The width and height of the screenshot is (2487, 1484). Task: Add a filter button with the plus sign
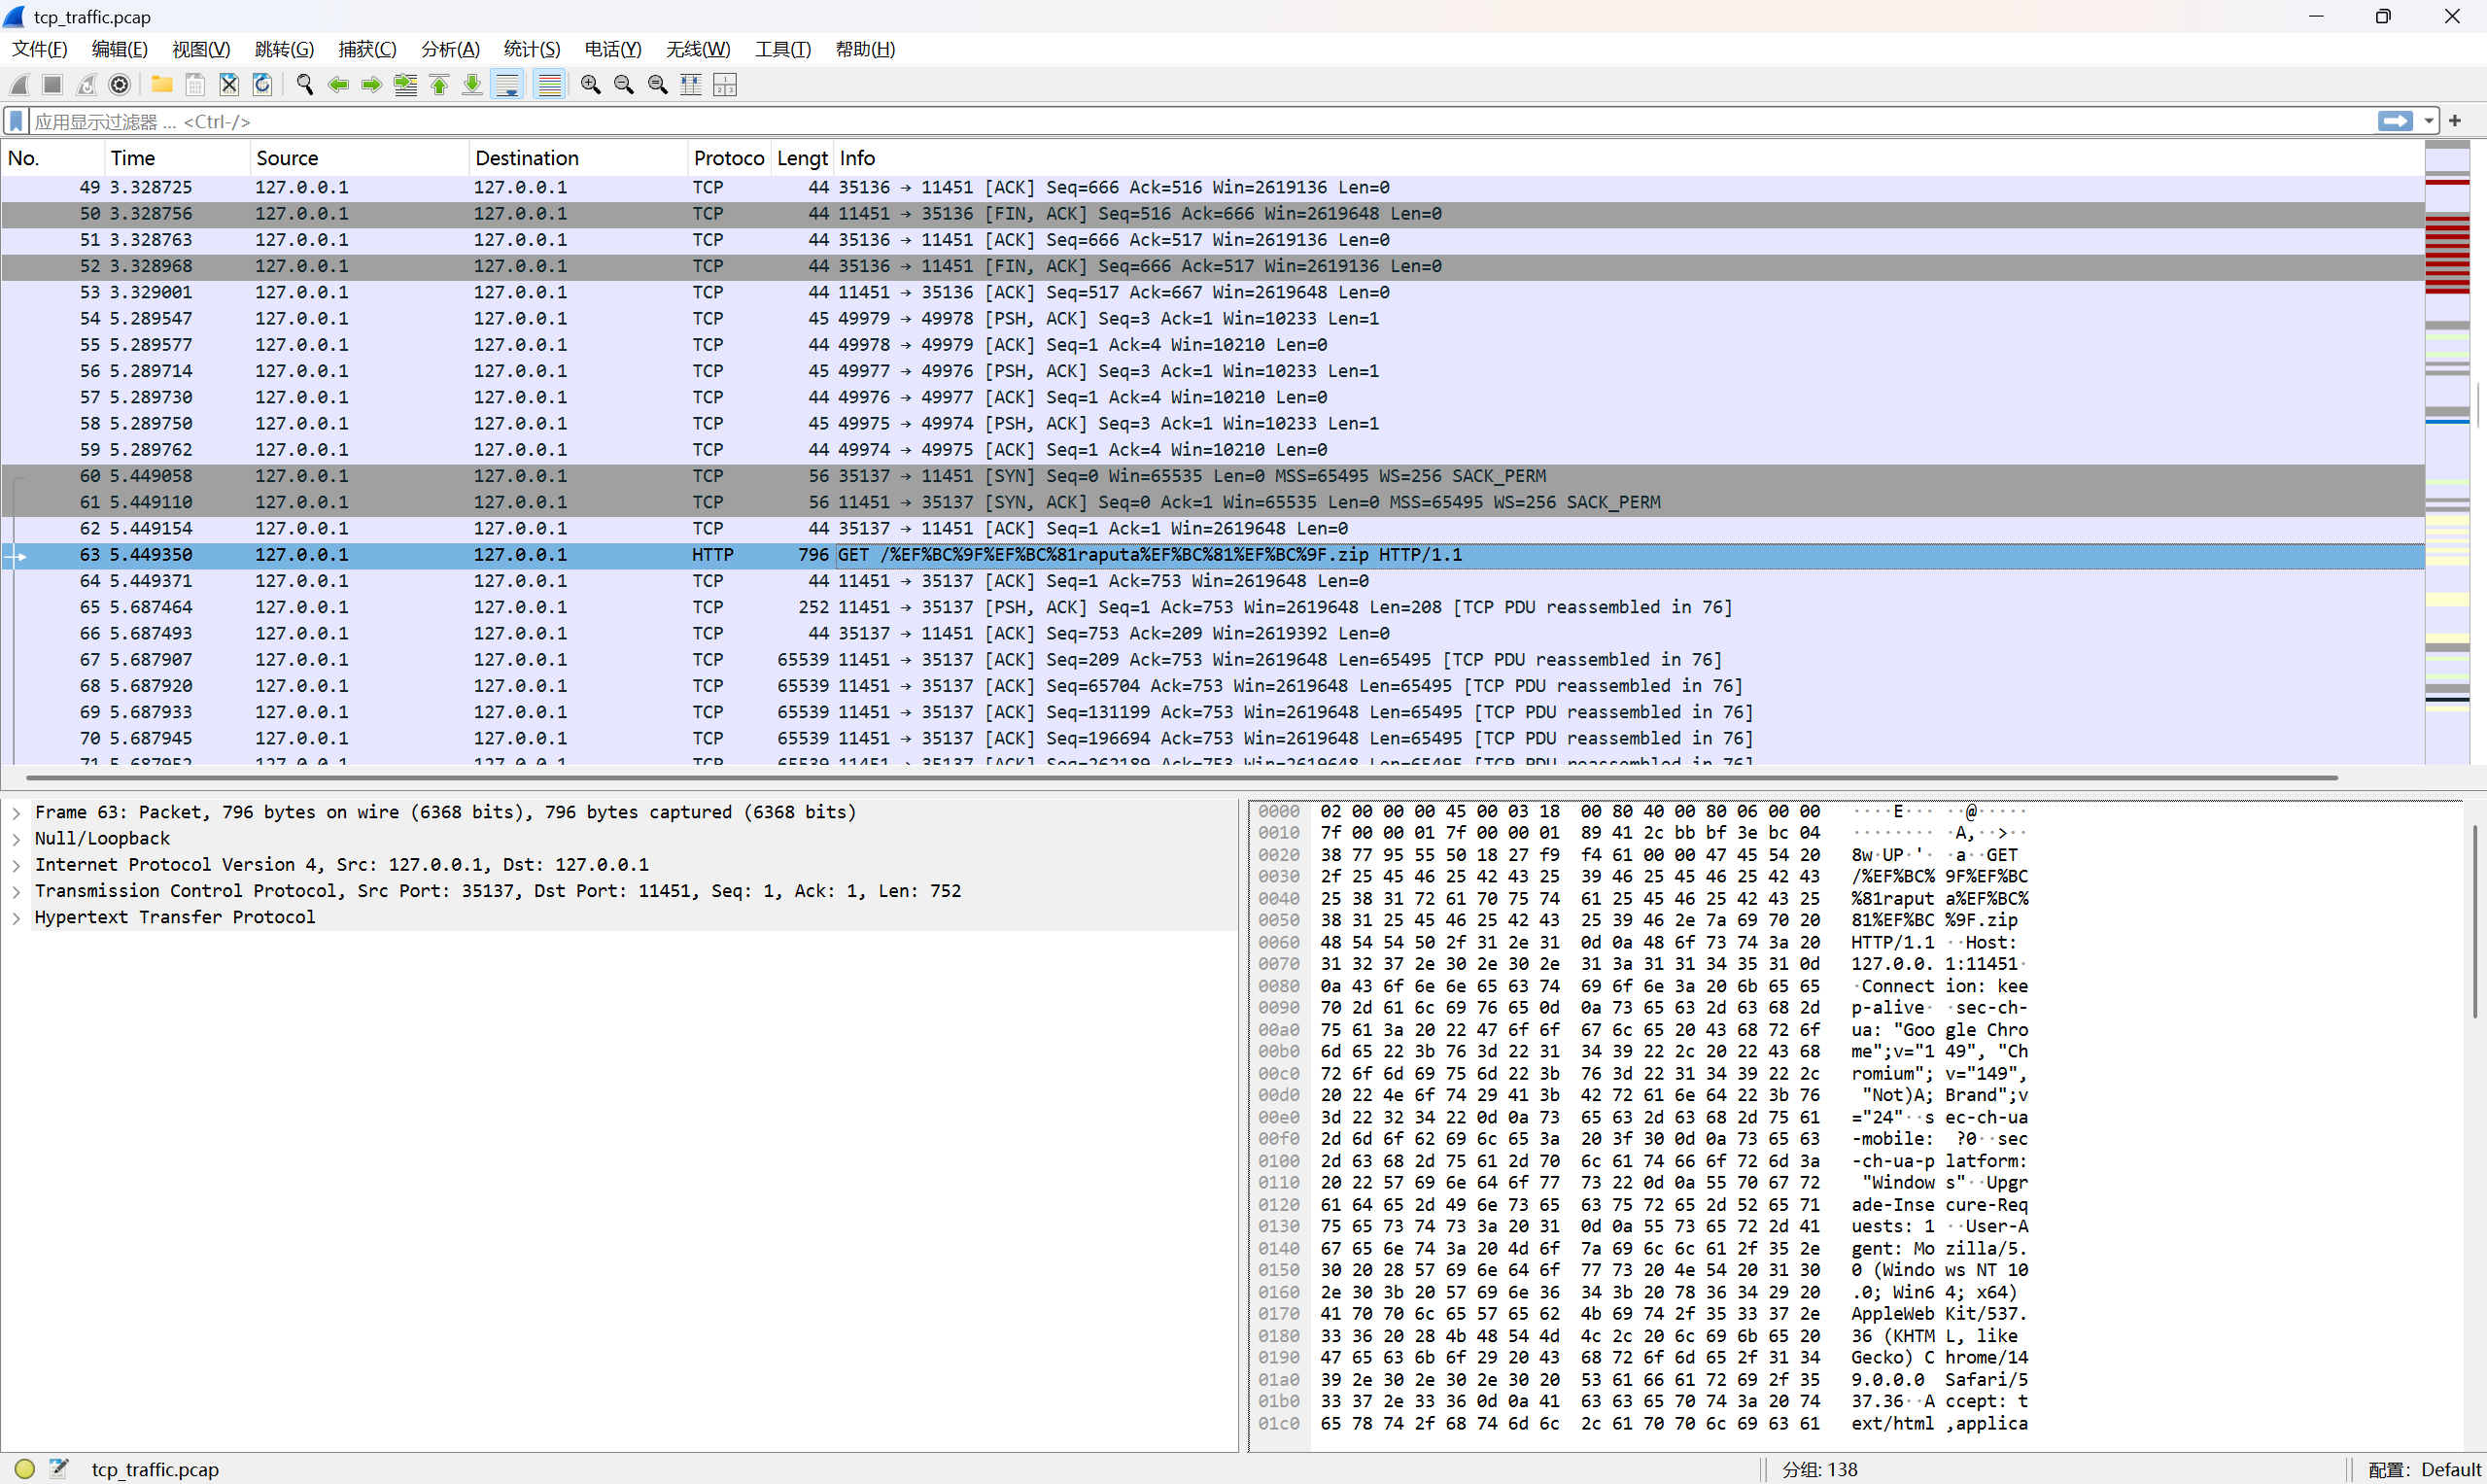point(2455,121)
